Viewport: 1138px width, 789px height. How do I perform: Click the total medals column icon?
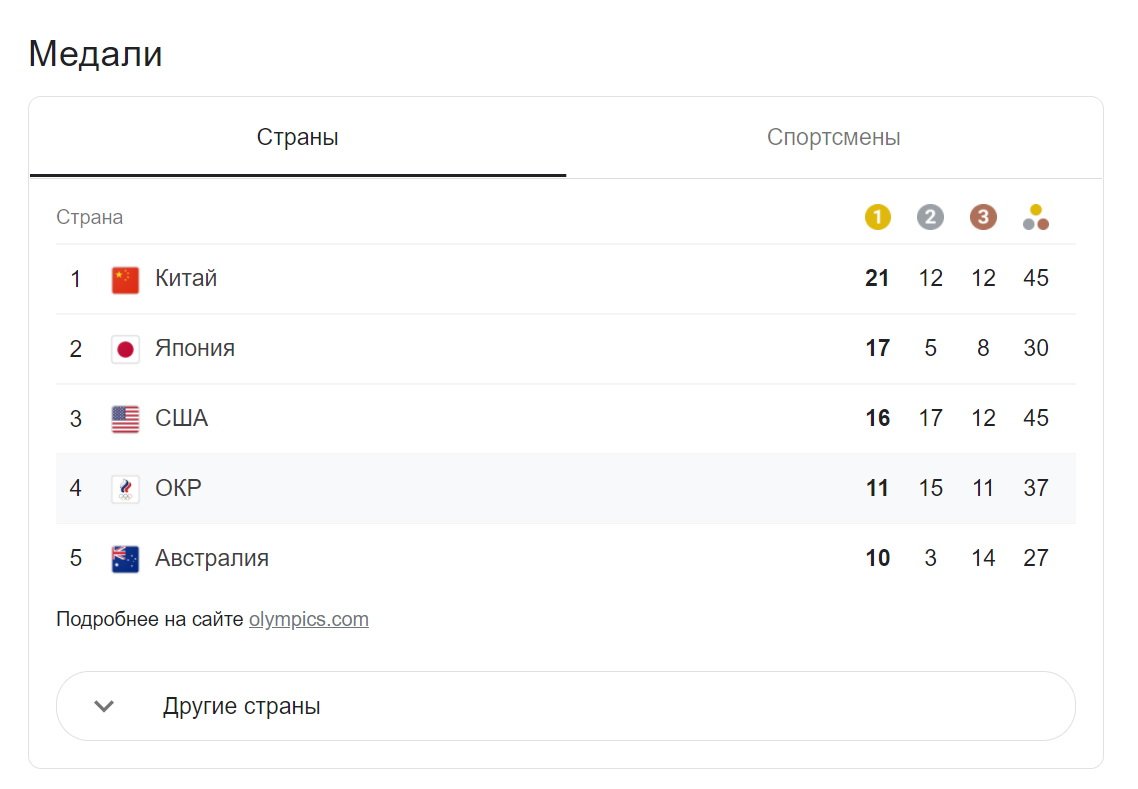(x=1036, y=217)
